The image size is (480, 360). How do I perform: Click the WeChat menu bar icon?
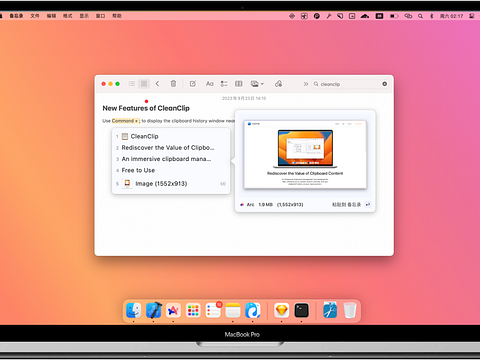point(408,16)
